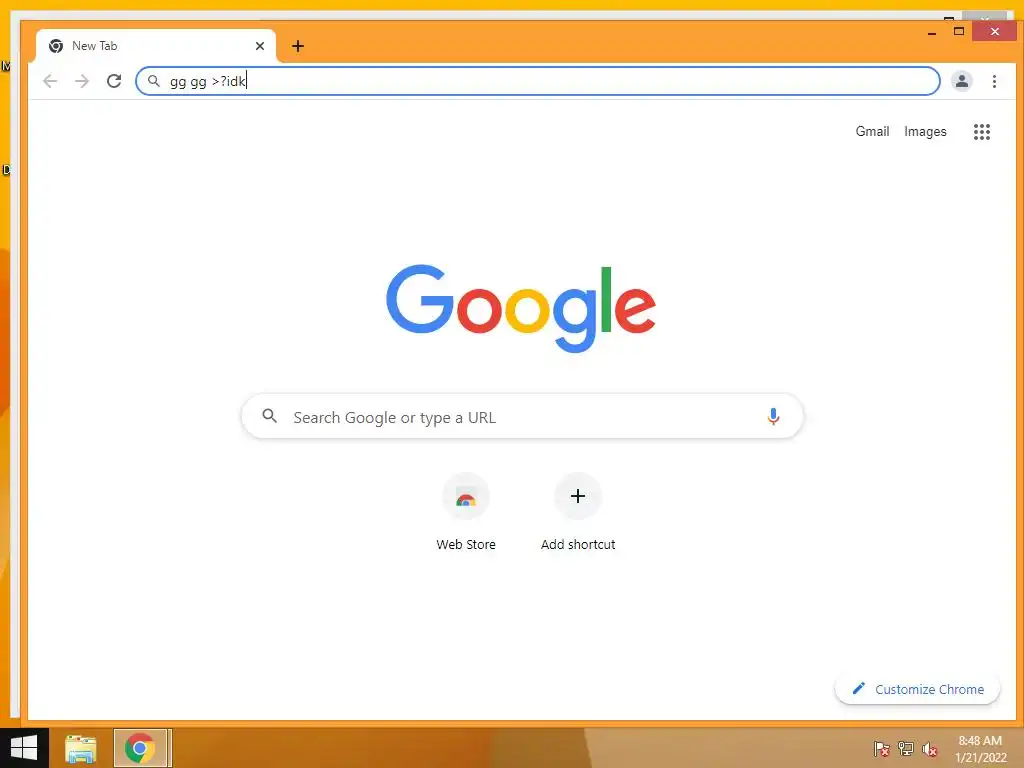Open the Images link
Image resolution: width=1024 pixels, height=768 pixels.
tap(925, 131)
